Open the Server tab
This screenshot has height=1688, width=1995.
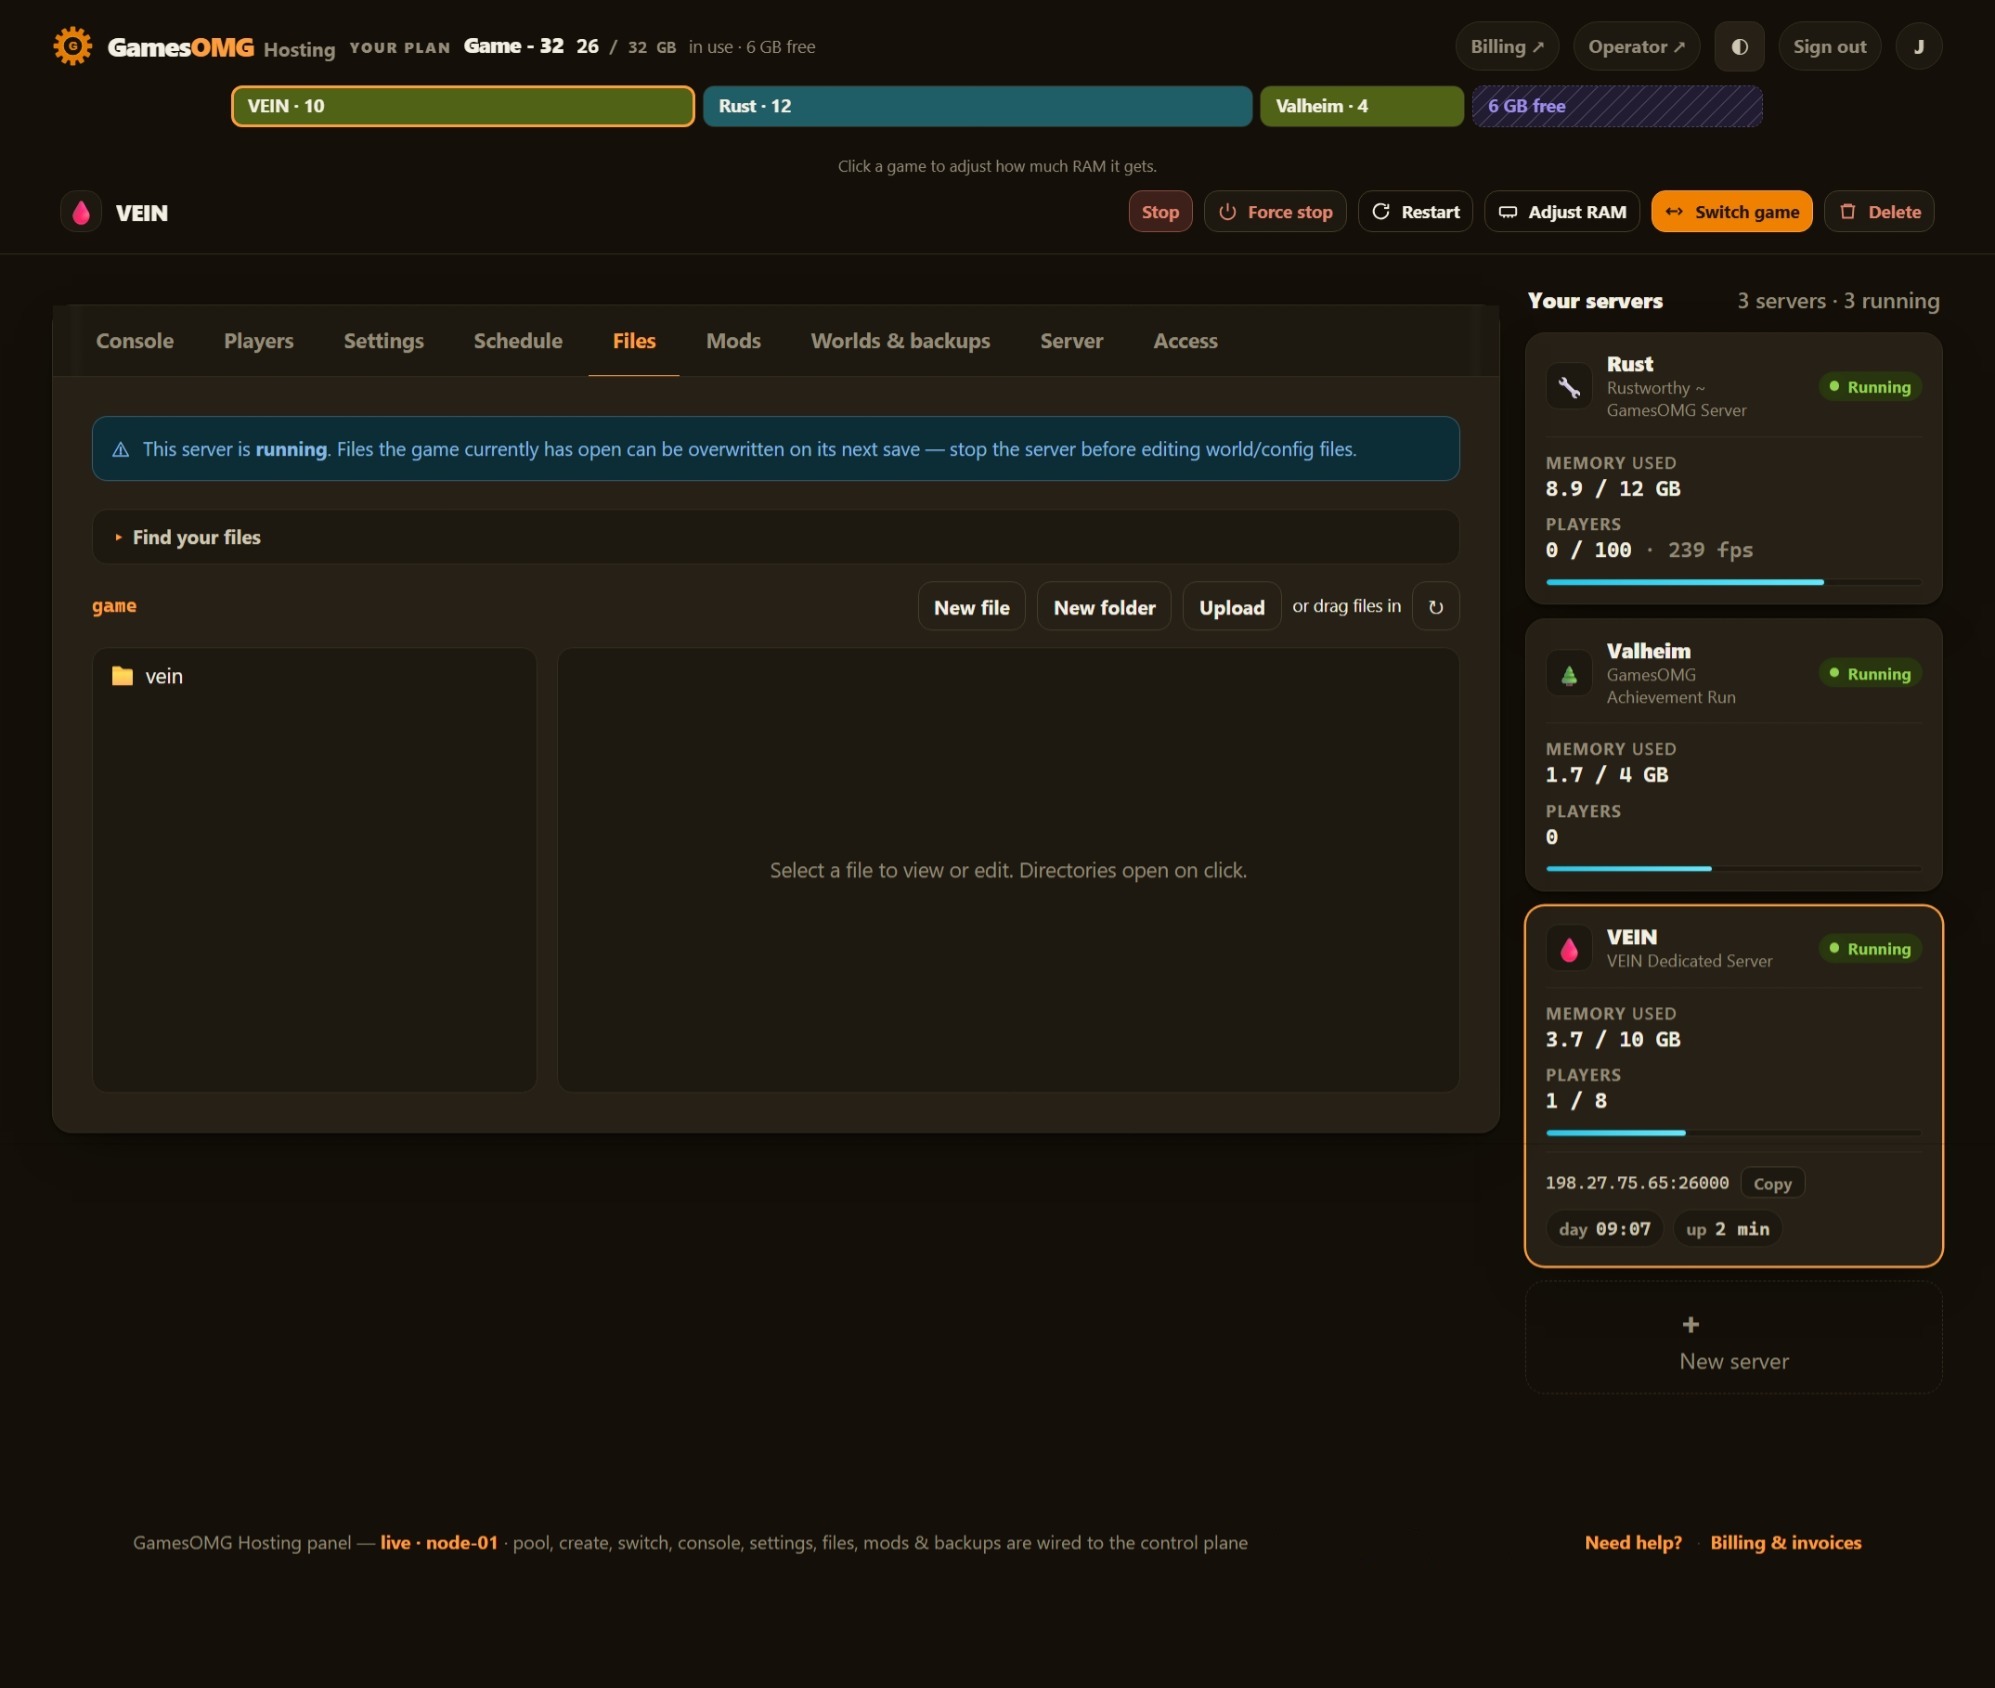[x=1071, y=341]
